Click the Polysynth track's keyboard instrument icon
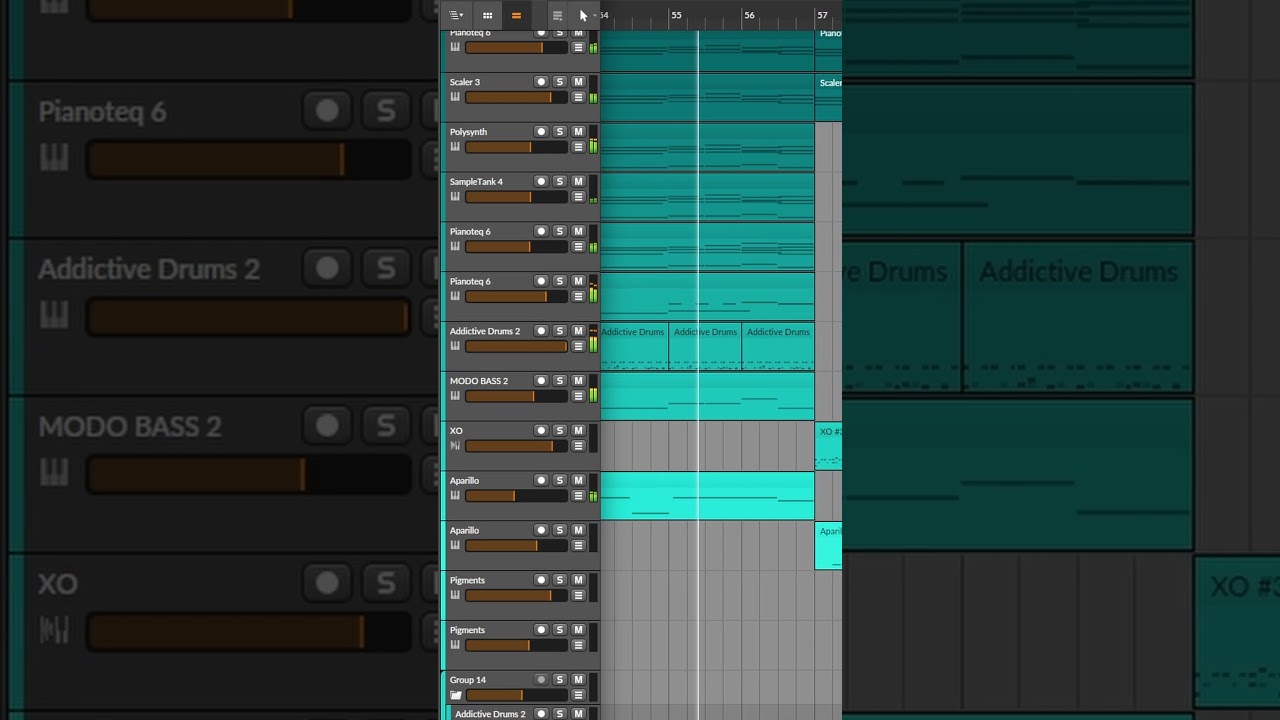The height and width of the screenshot is (720, 1280). click(455, 147)
